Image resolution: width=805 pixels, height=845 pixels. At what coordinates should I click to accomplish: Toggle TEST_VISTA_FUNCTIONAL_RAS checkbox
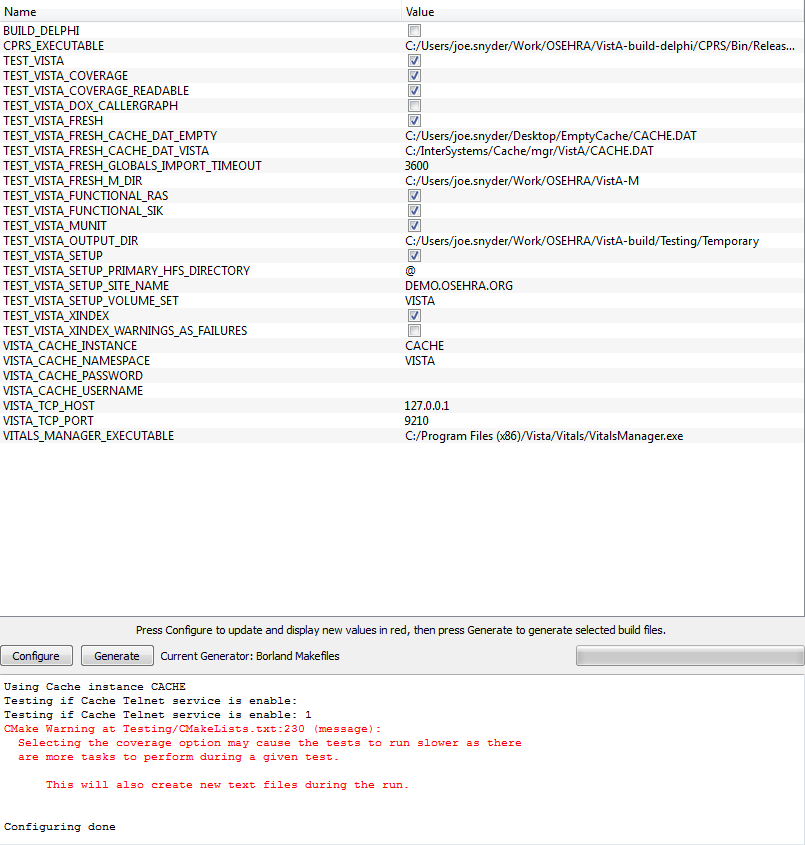(414, 196)
